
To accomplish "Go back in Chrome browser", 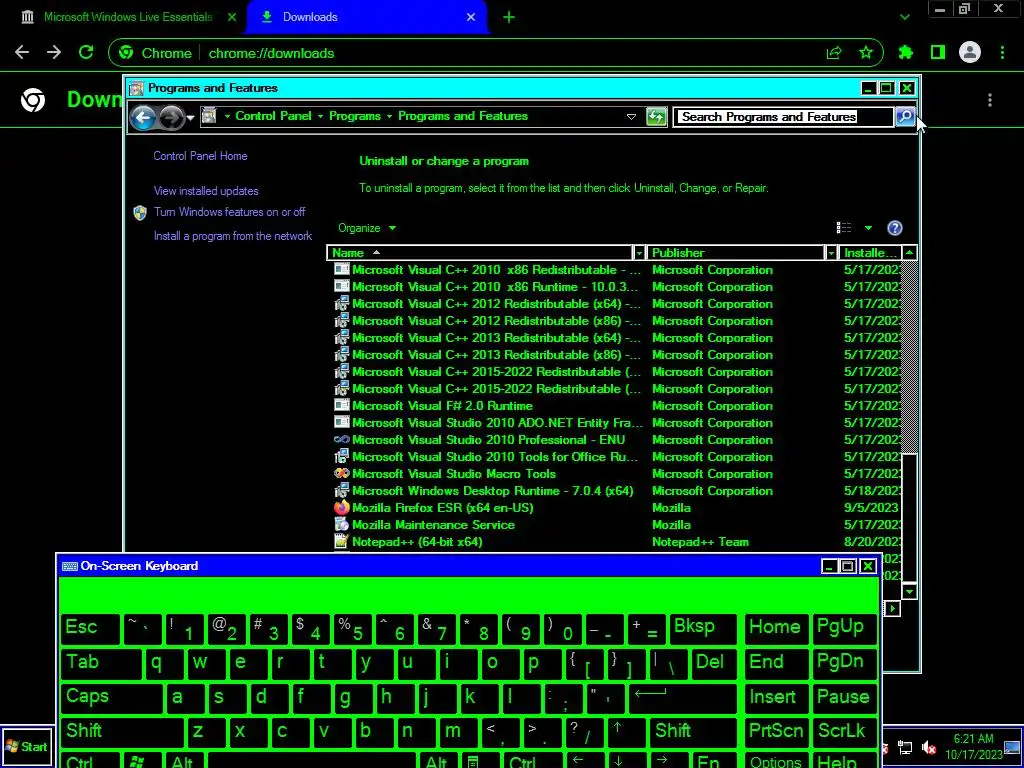I will 22,53.
